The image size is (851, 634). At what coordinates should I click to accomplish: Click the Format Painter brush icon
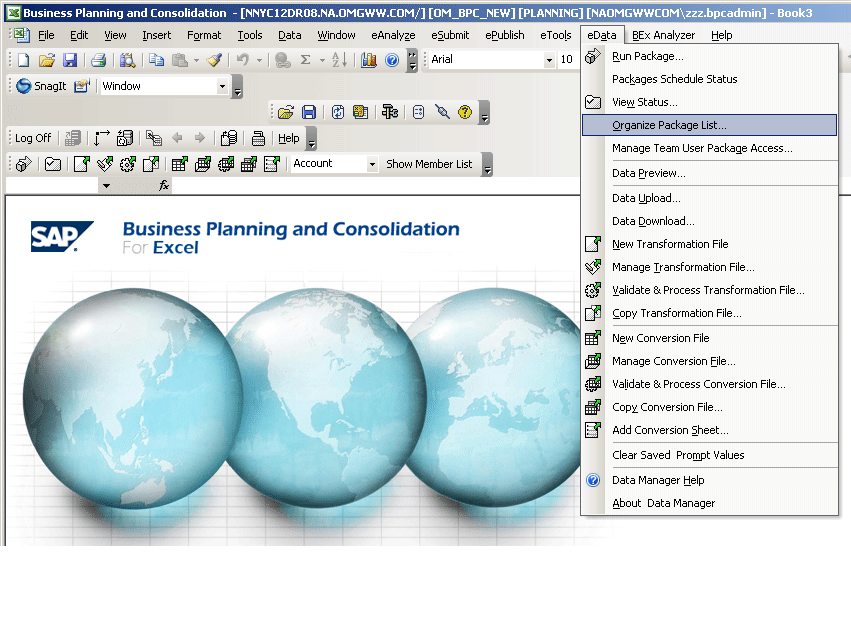pyautogui.click(x=214, y=60)
